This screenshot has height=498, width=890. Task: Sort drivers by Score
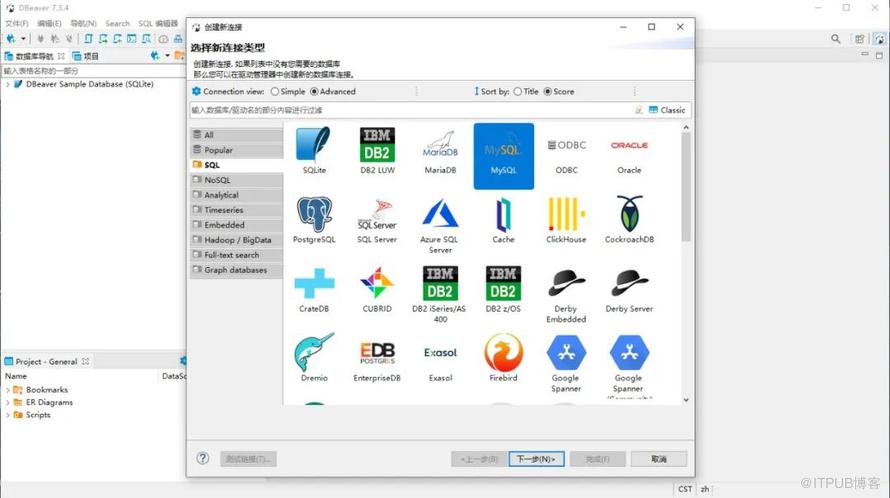tap(559, 91)
